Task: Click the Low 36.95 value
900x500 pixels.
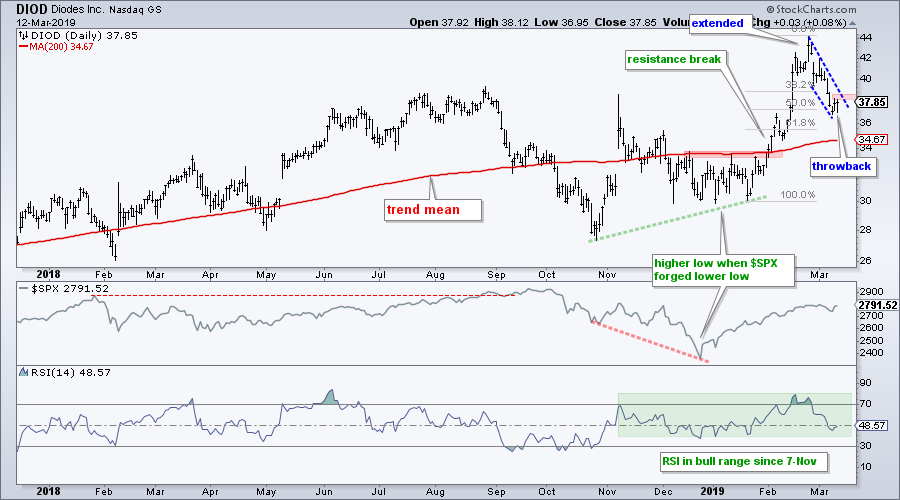Action: pyautogui.click(x=561, y=22)
